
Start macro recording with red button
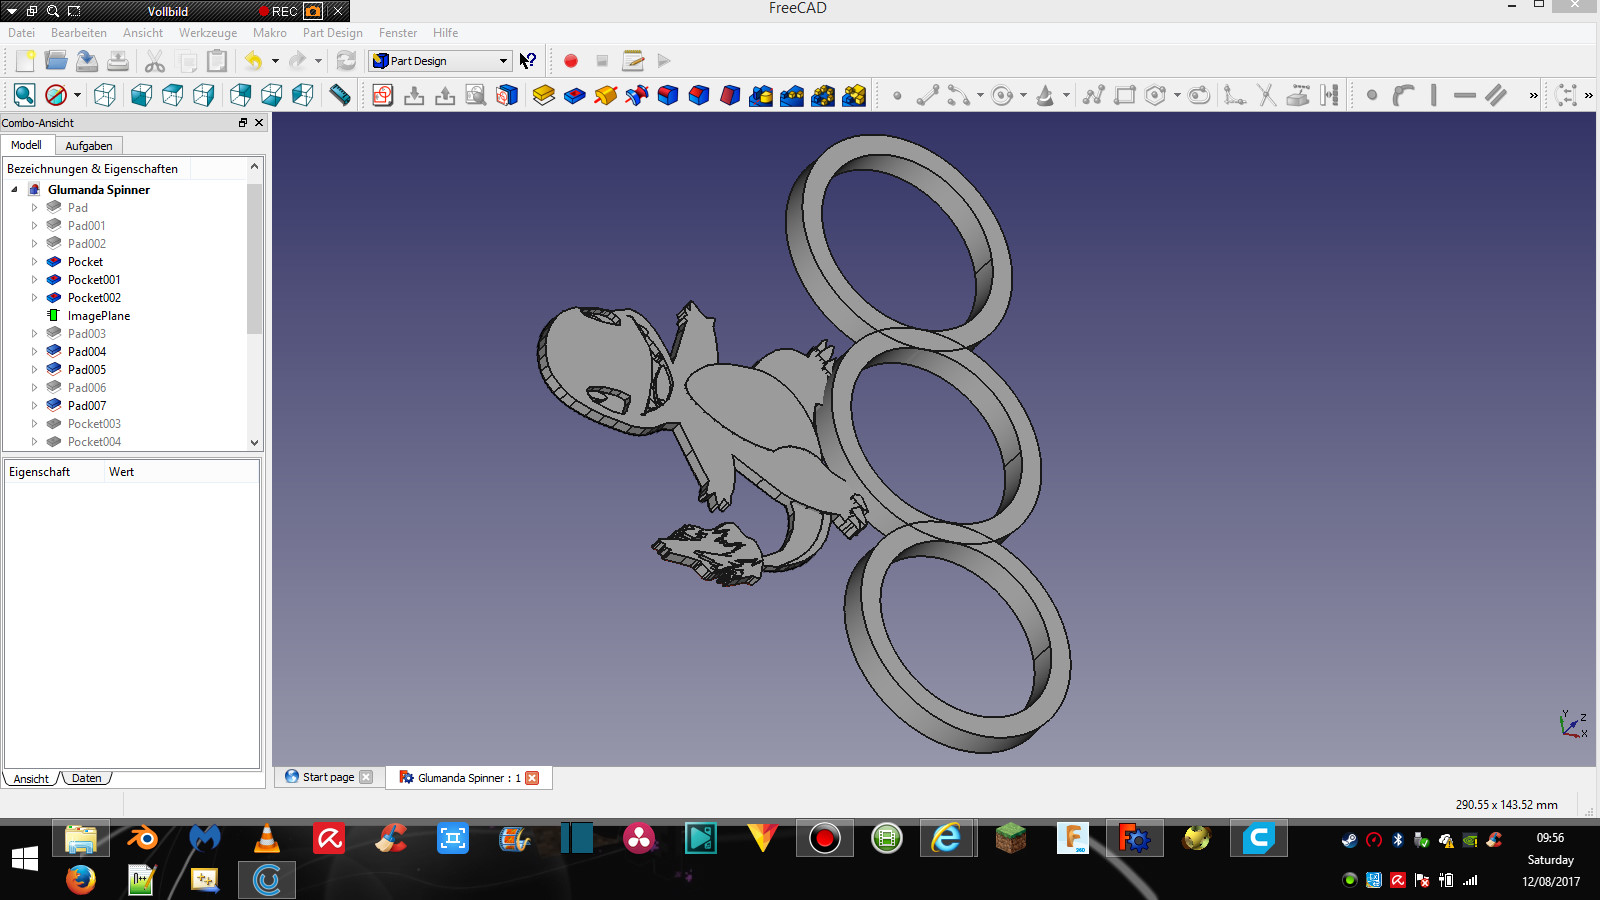[x=571, y=61]
